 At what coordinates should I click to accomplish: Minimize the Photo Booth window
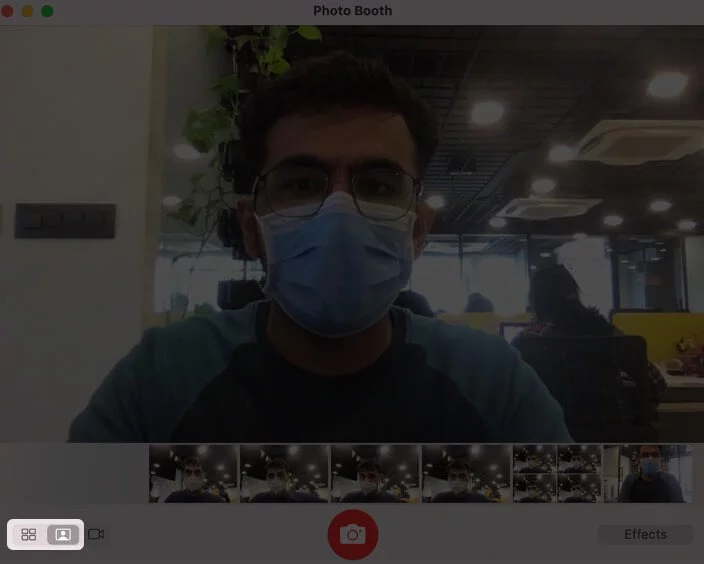(27, 11)
